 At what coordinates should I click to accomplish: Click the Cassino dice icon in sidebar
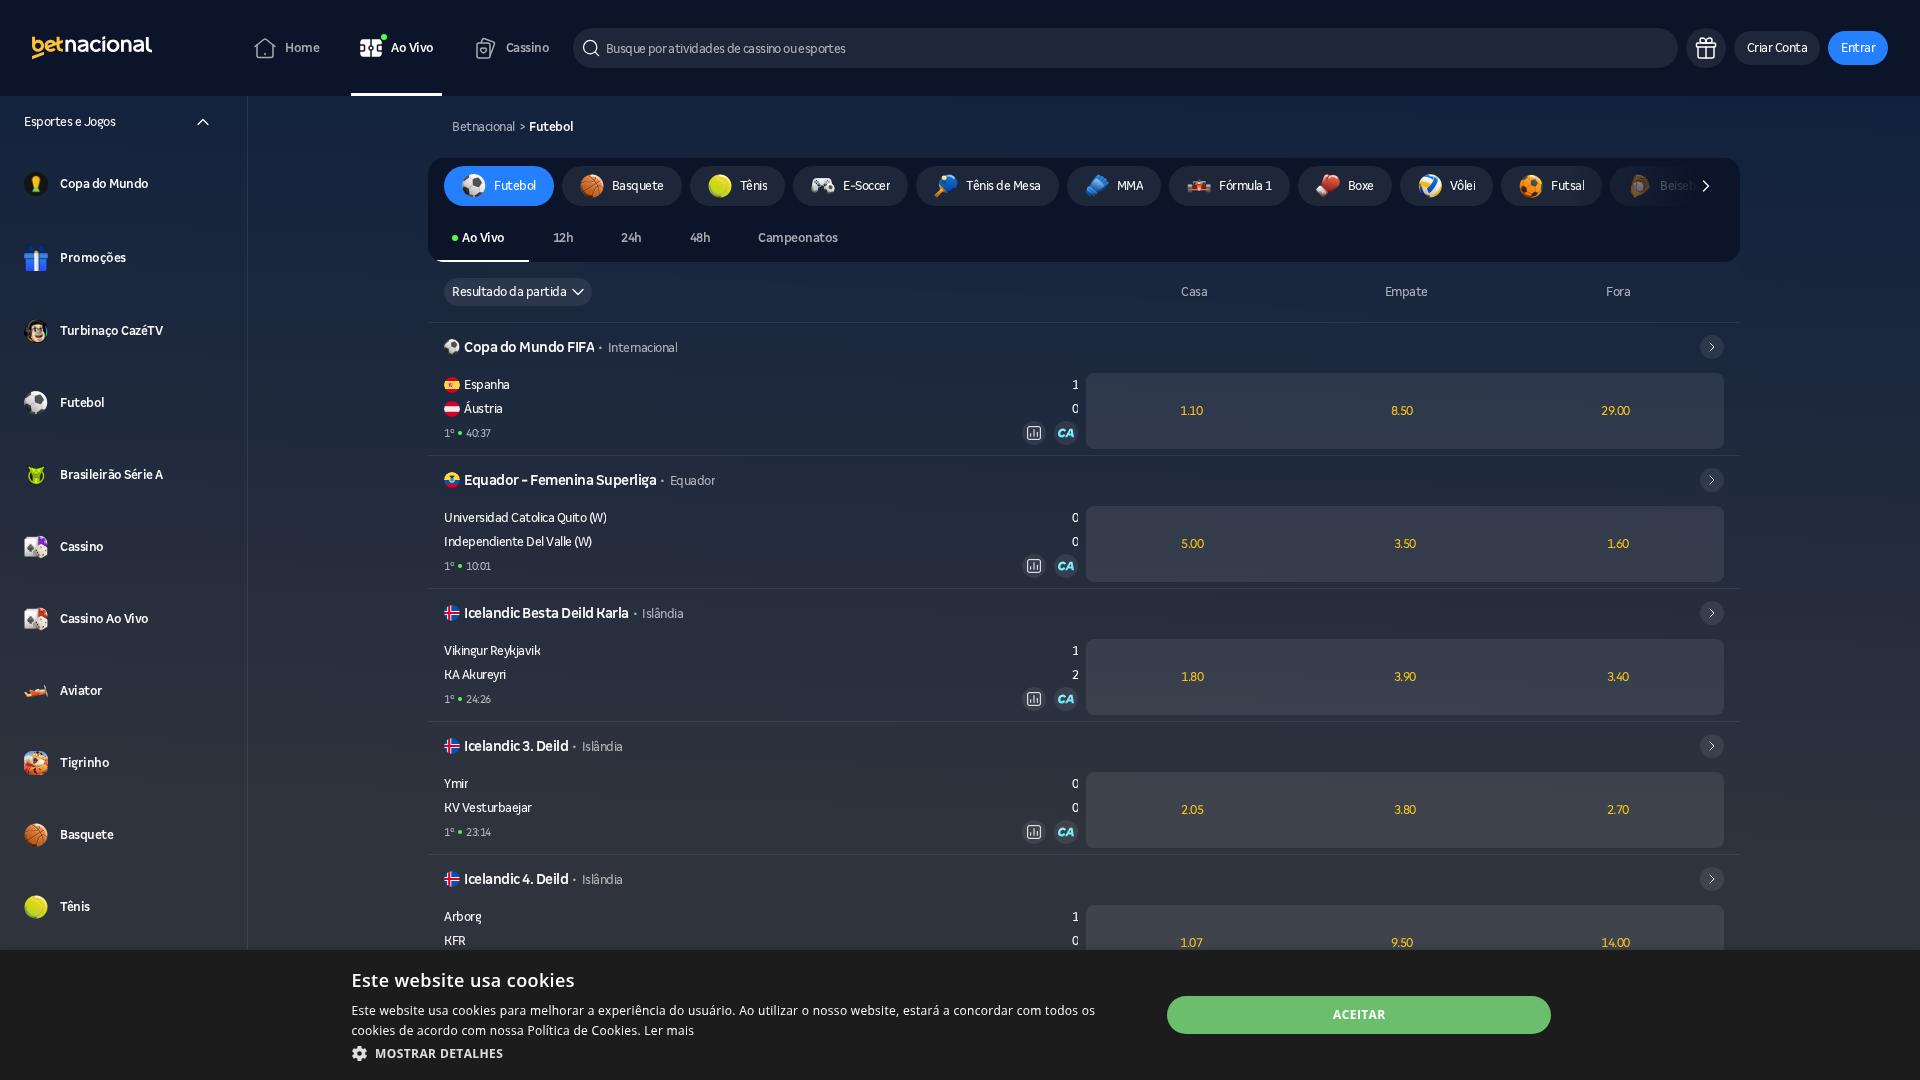coord(36,547)
